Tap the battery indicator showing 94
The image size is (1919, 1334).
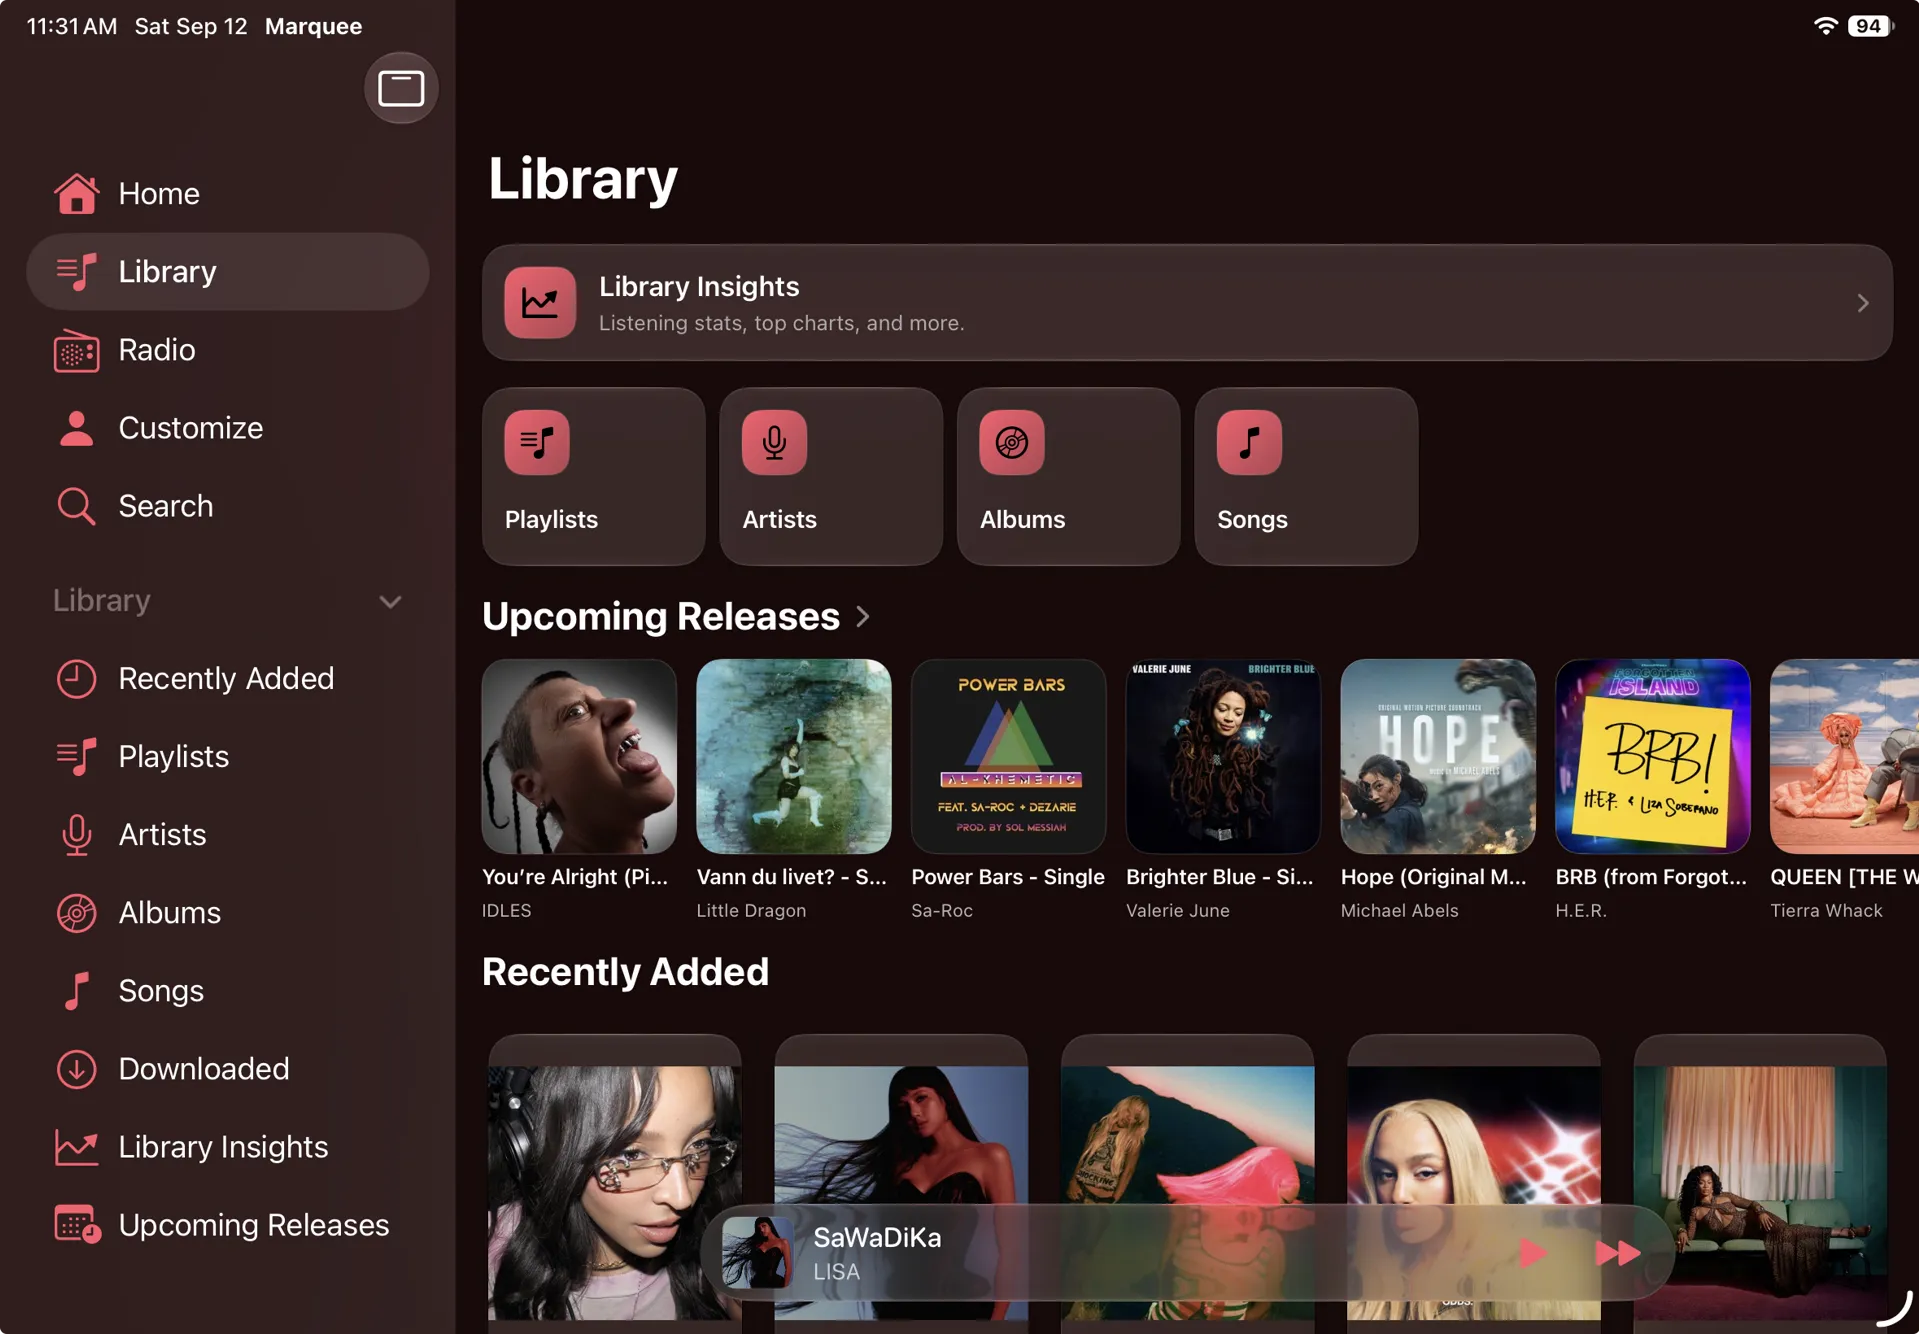pyautogui.click(x=1869, y=26)
